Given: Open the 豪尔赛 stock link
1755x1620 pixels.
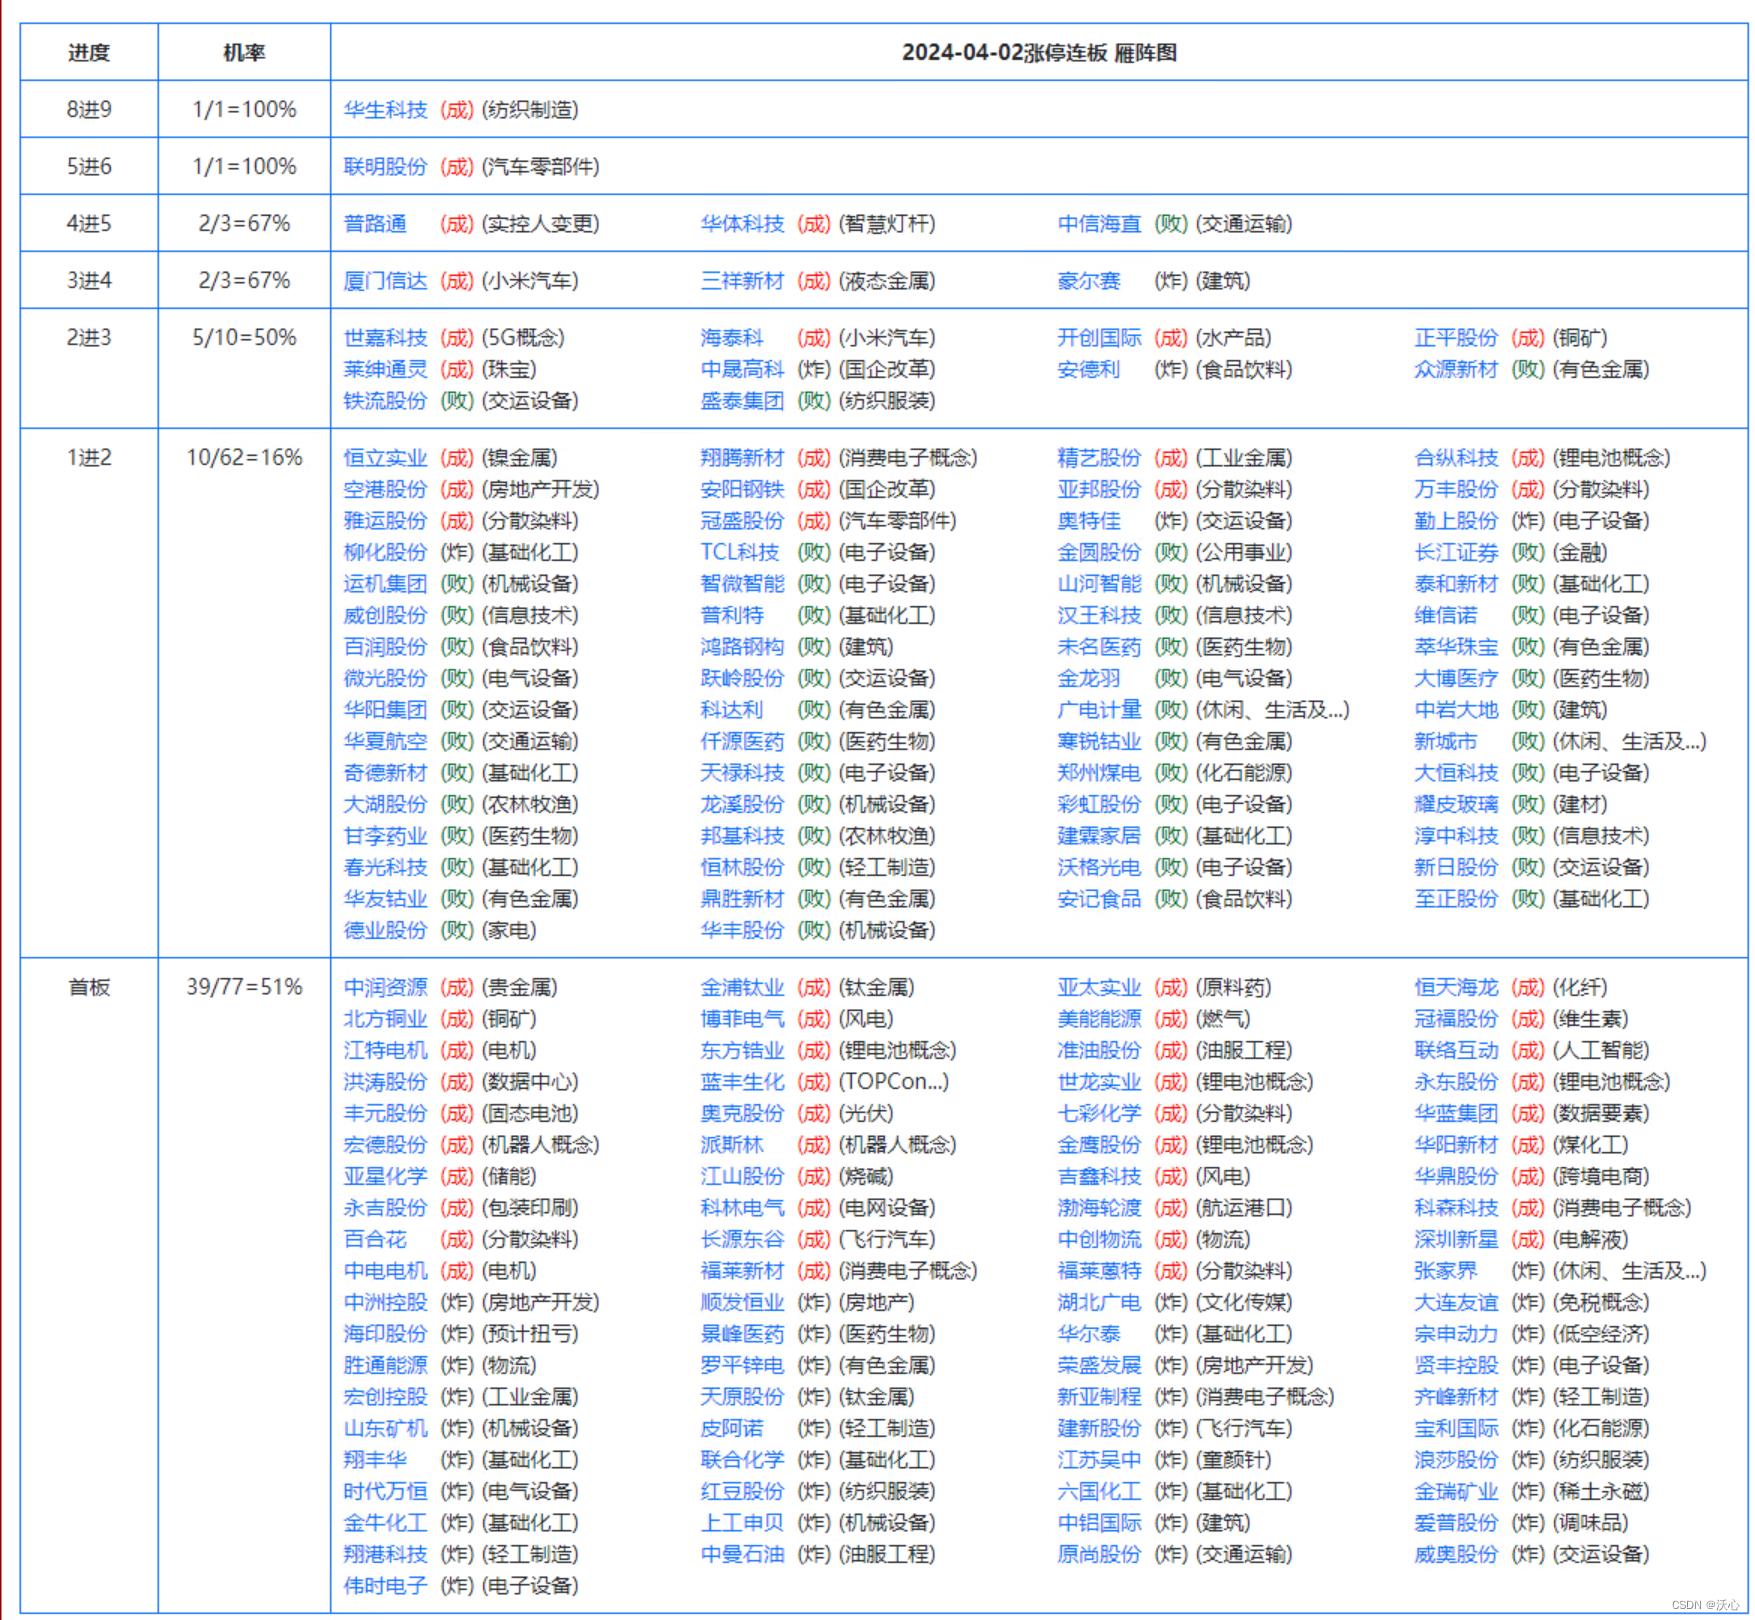Looking at the screenshot, I should click(x=1089, y=281).
